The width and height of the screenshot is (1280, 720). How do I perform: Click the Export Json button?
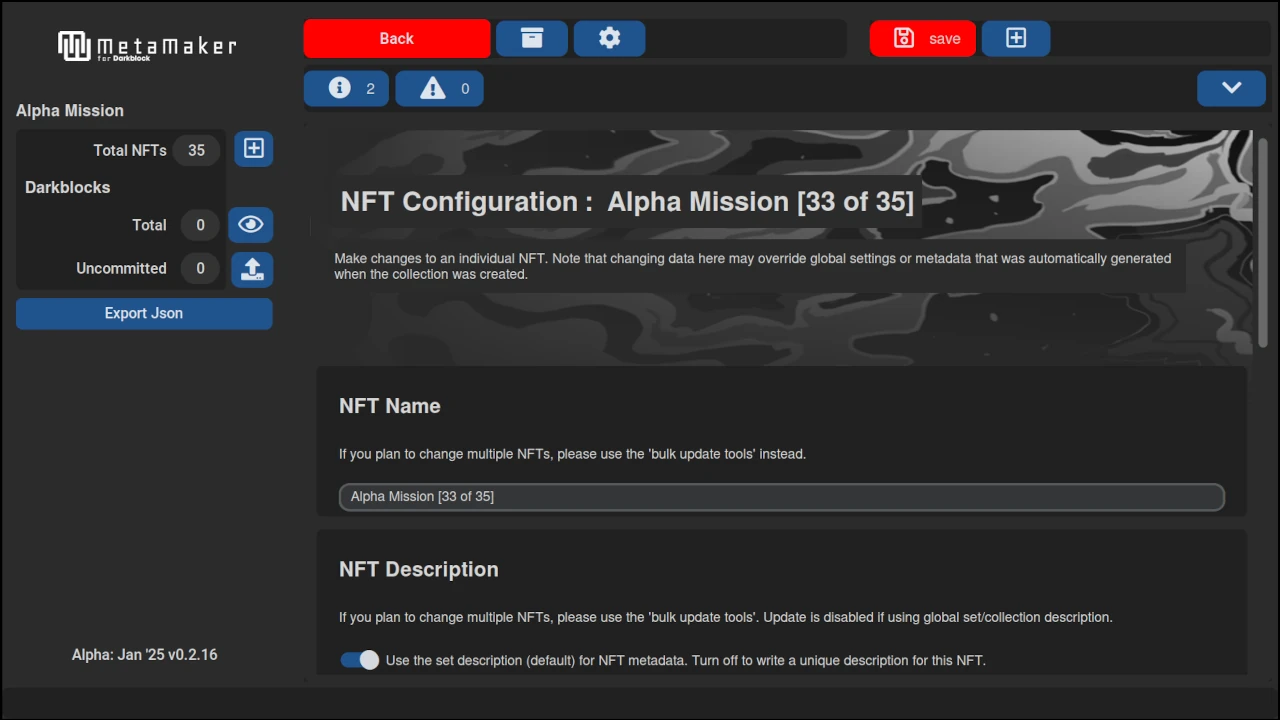(144, 313)
